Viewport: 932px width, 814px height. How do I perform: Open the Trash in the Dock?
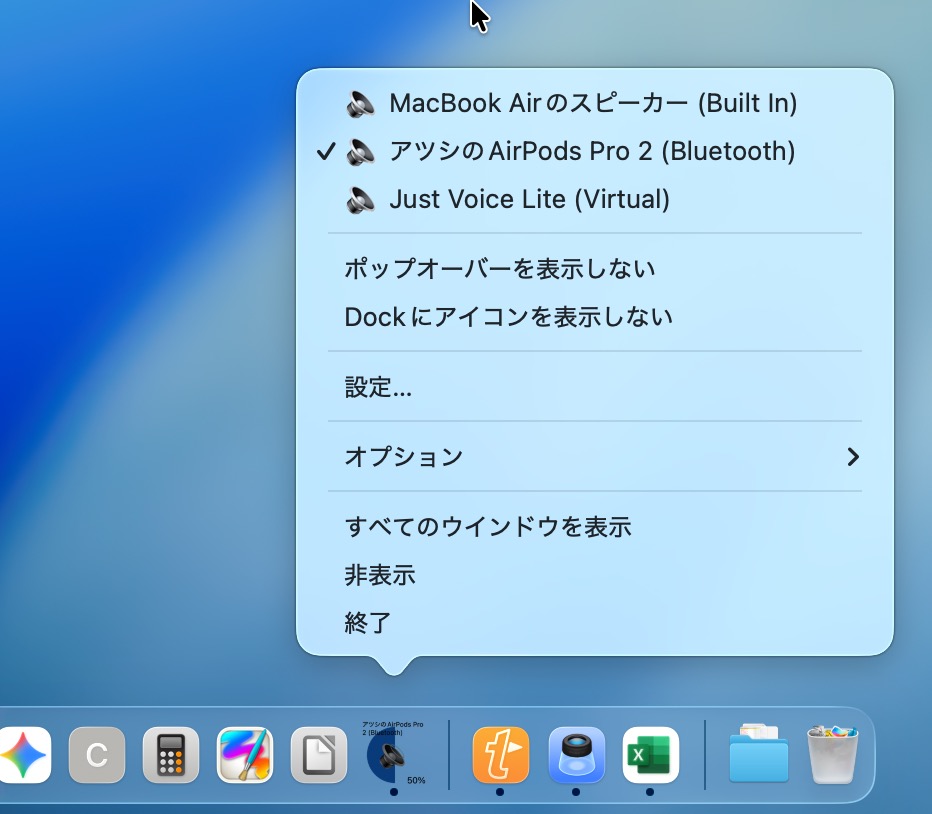click(x=832, y=755)
